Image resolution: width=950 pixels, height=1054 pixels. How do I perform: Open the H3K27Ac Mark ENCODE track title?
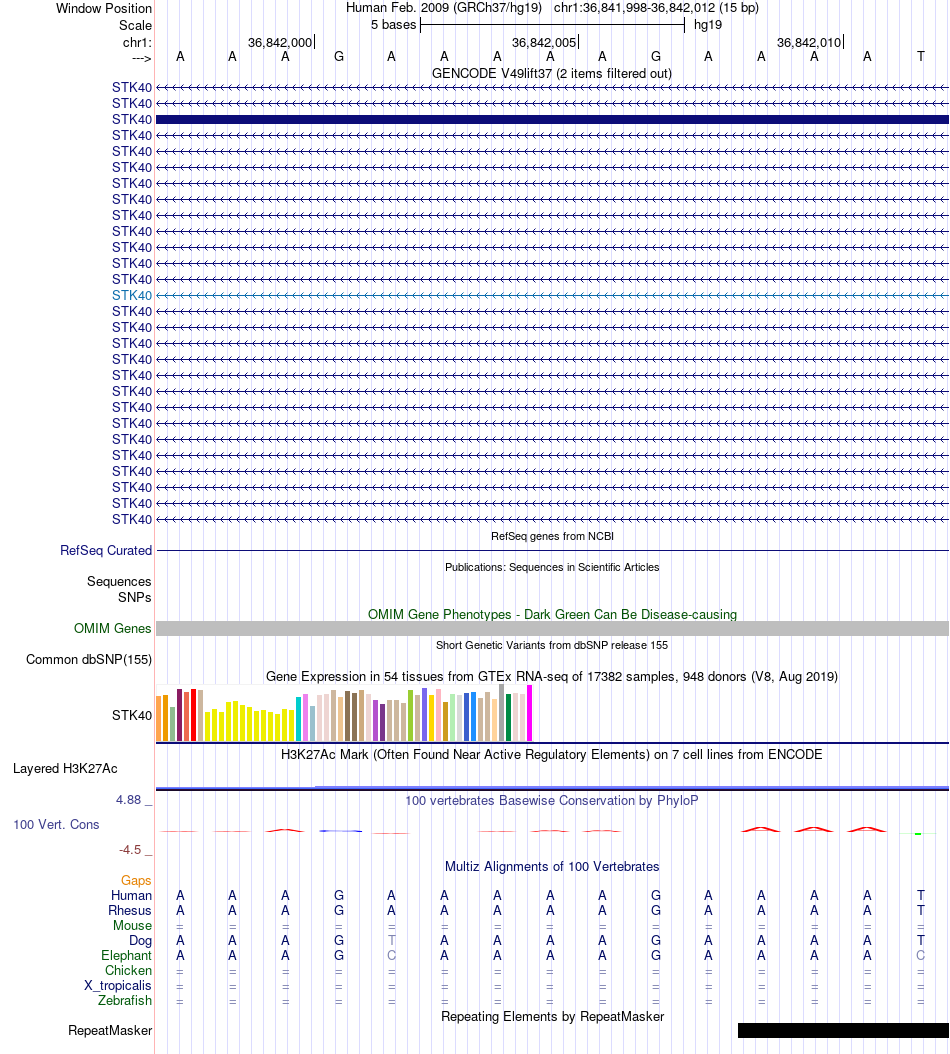click(551, 755)
